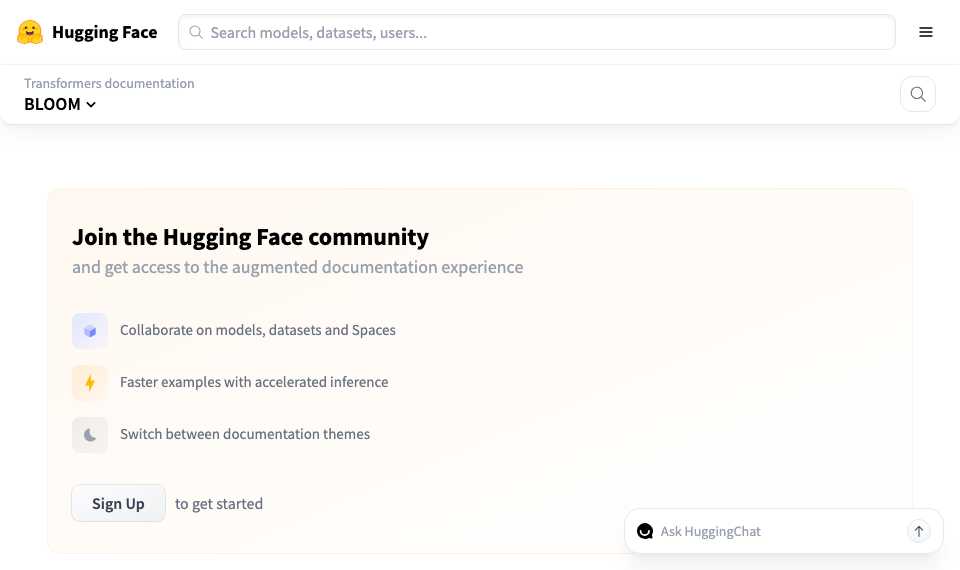
Task: Send message with the up arrow button
Action: coord(918,531)
